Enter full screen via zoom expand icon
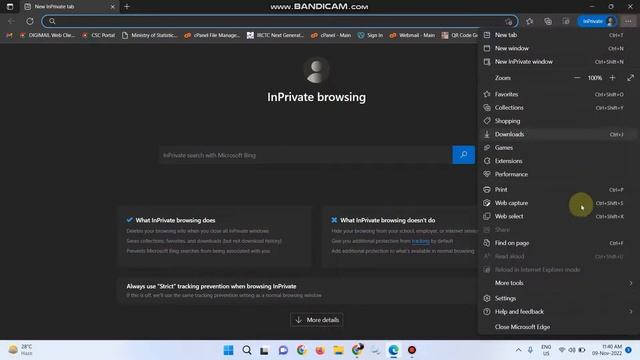 click(631, 78)
